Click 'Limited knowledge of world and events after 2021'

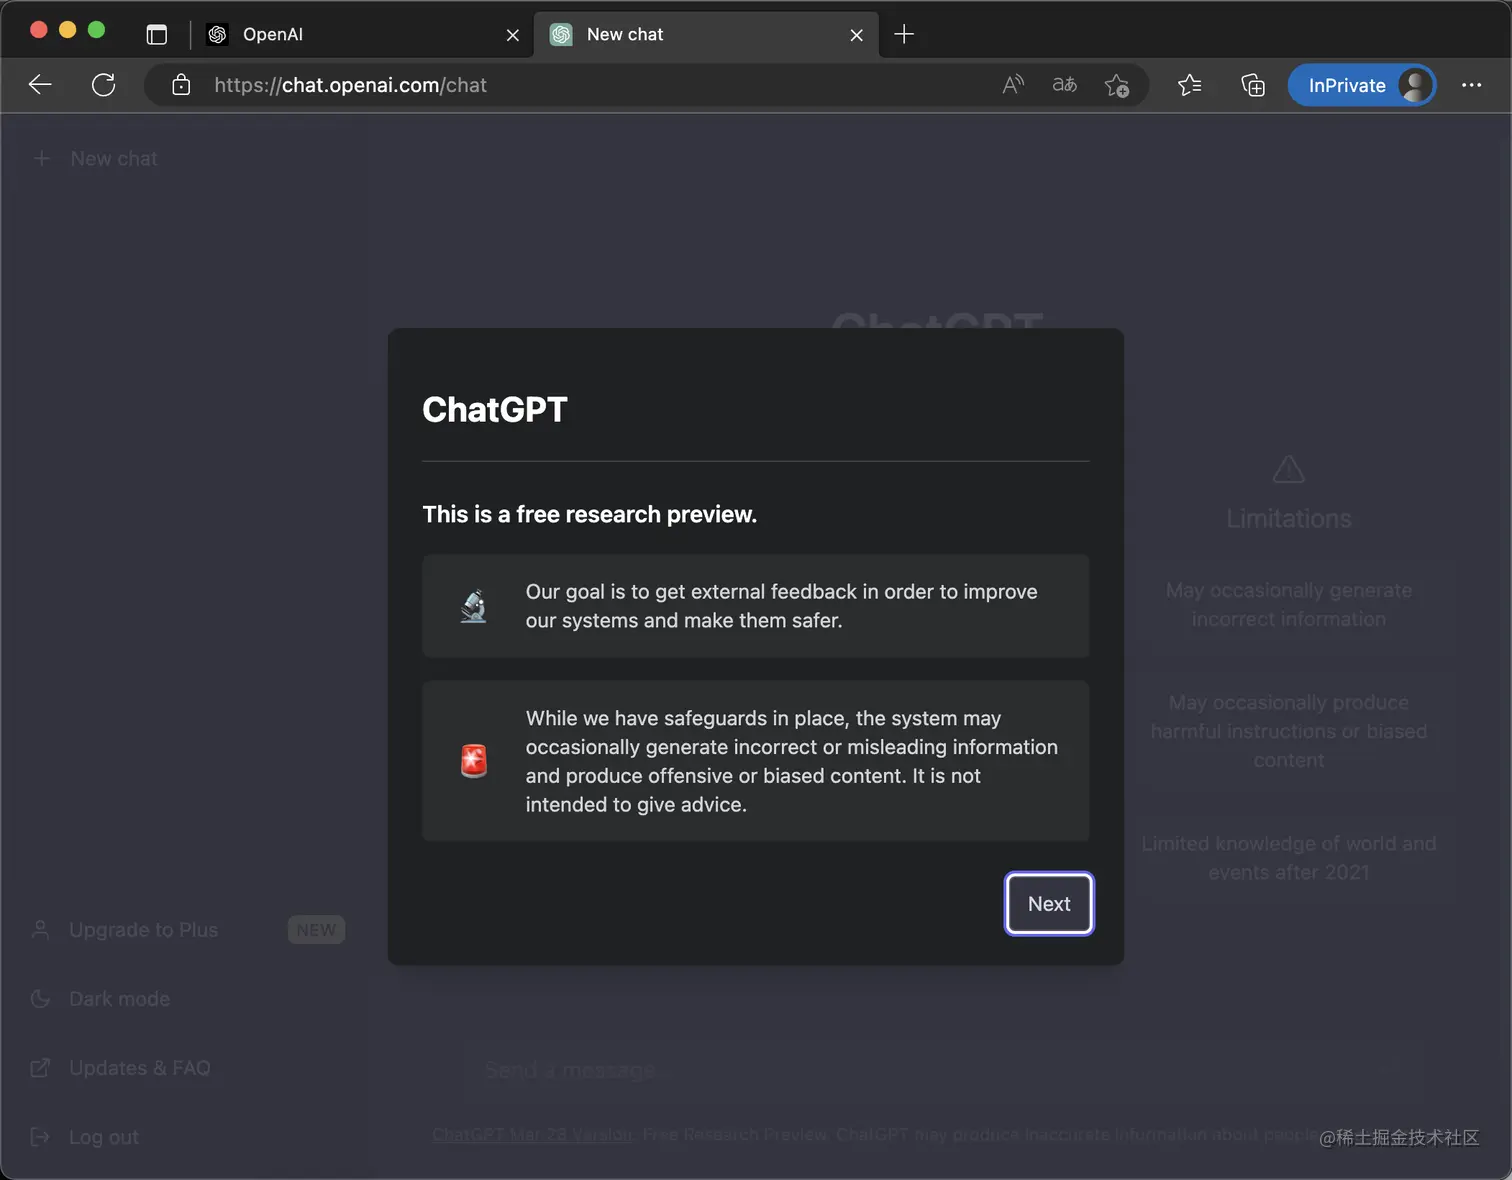[x=1289, y=858]
